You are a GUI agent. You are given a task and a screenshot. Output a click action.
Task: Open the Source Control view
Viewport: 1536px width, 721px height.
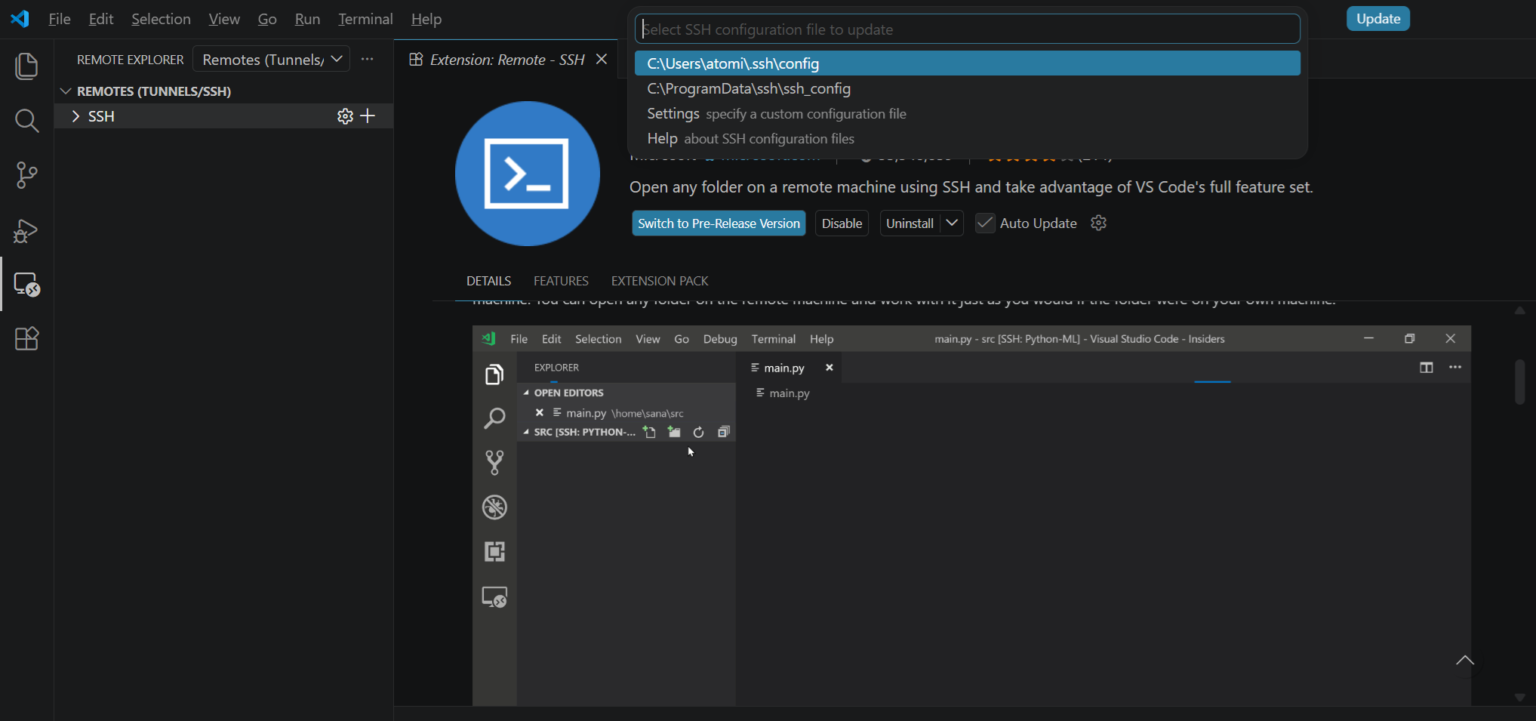[x=27, y=176]
